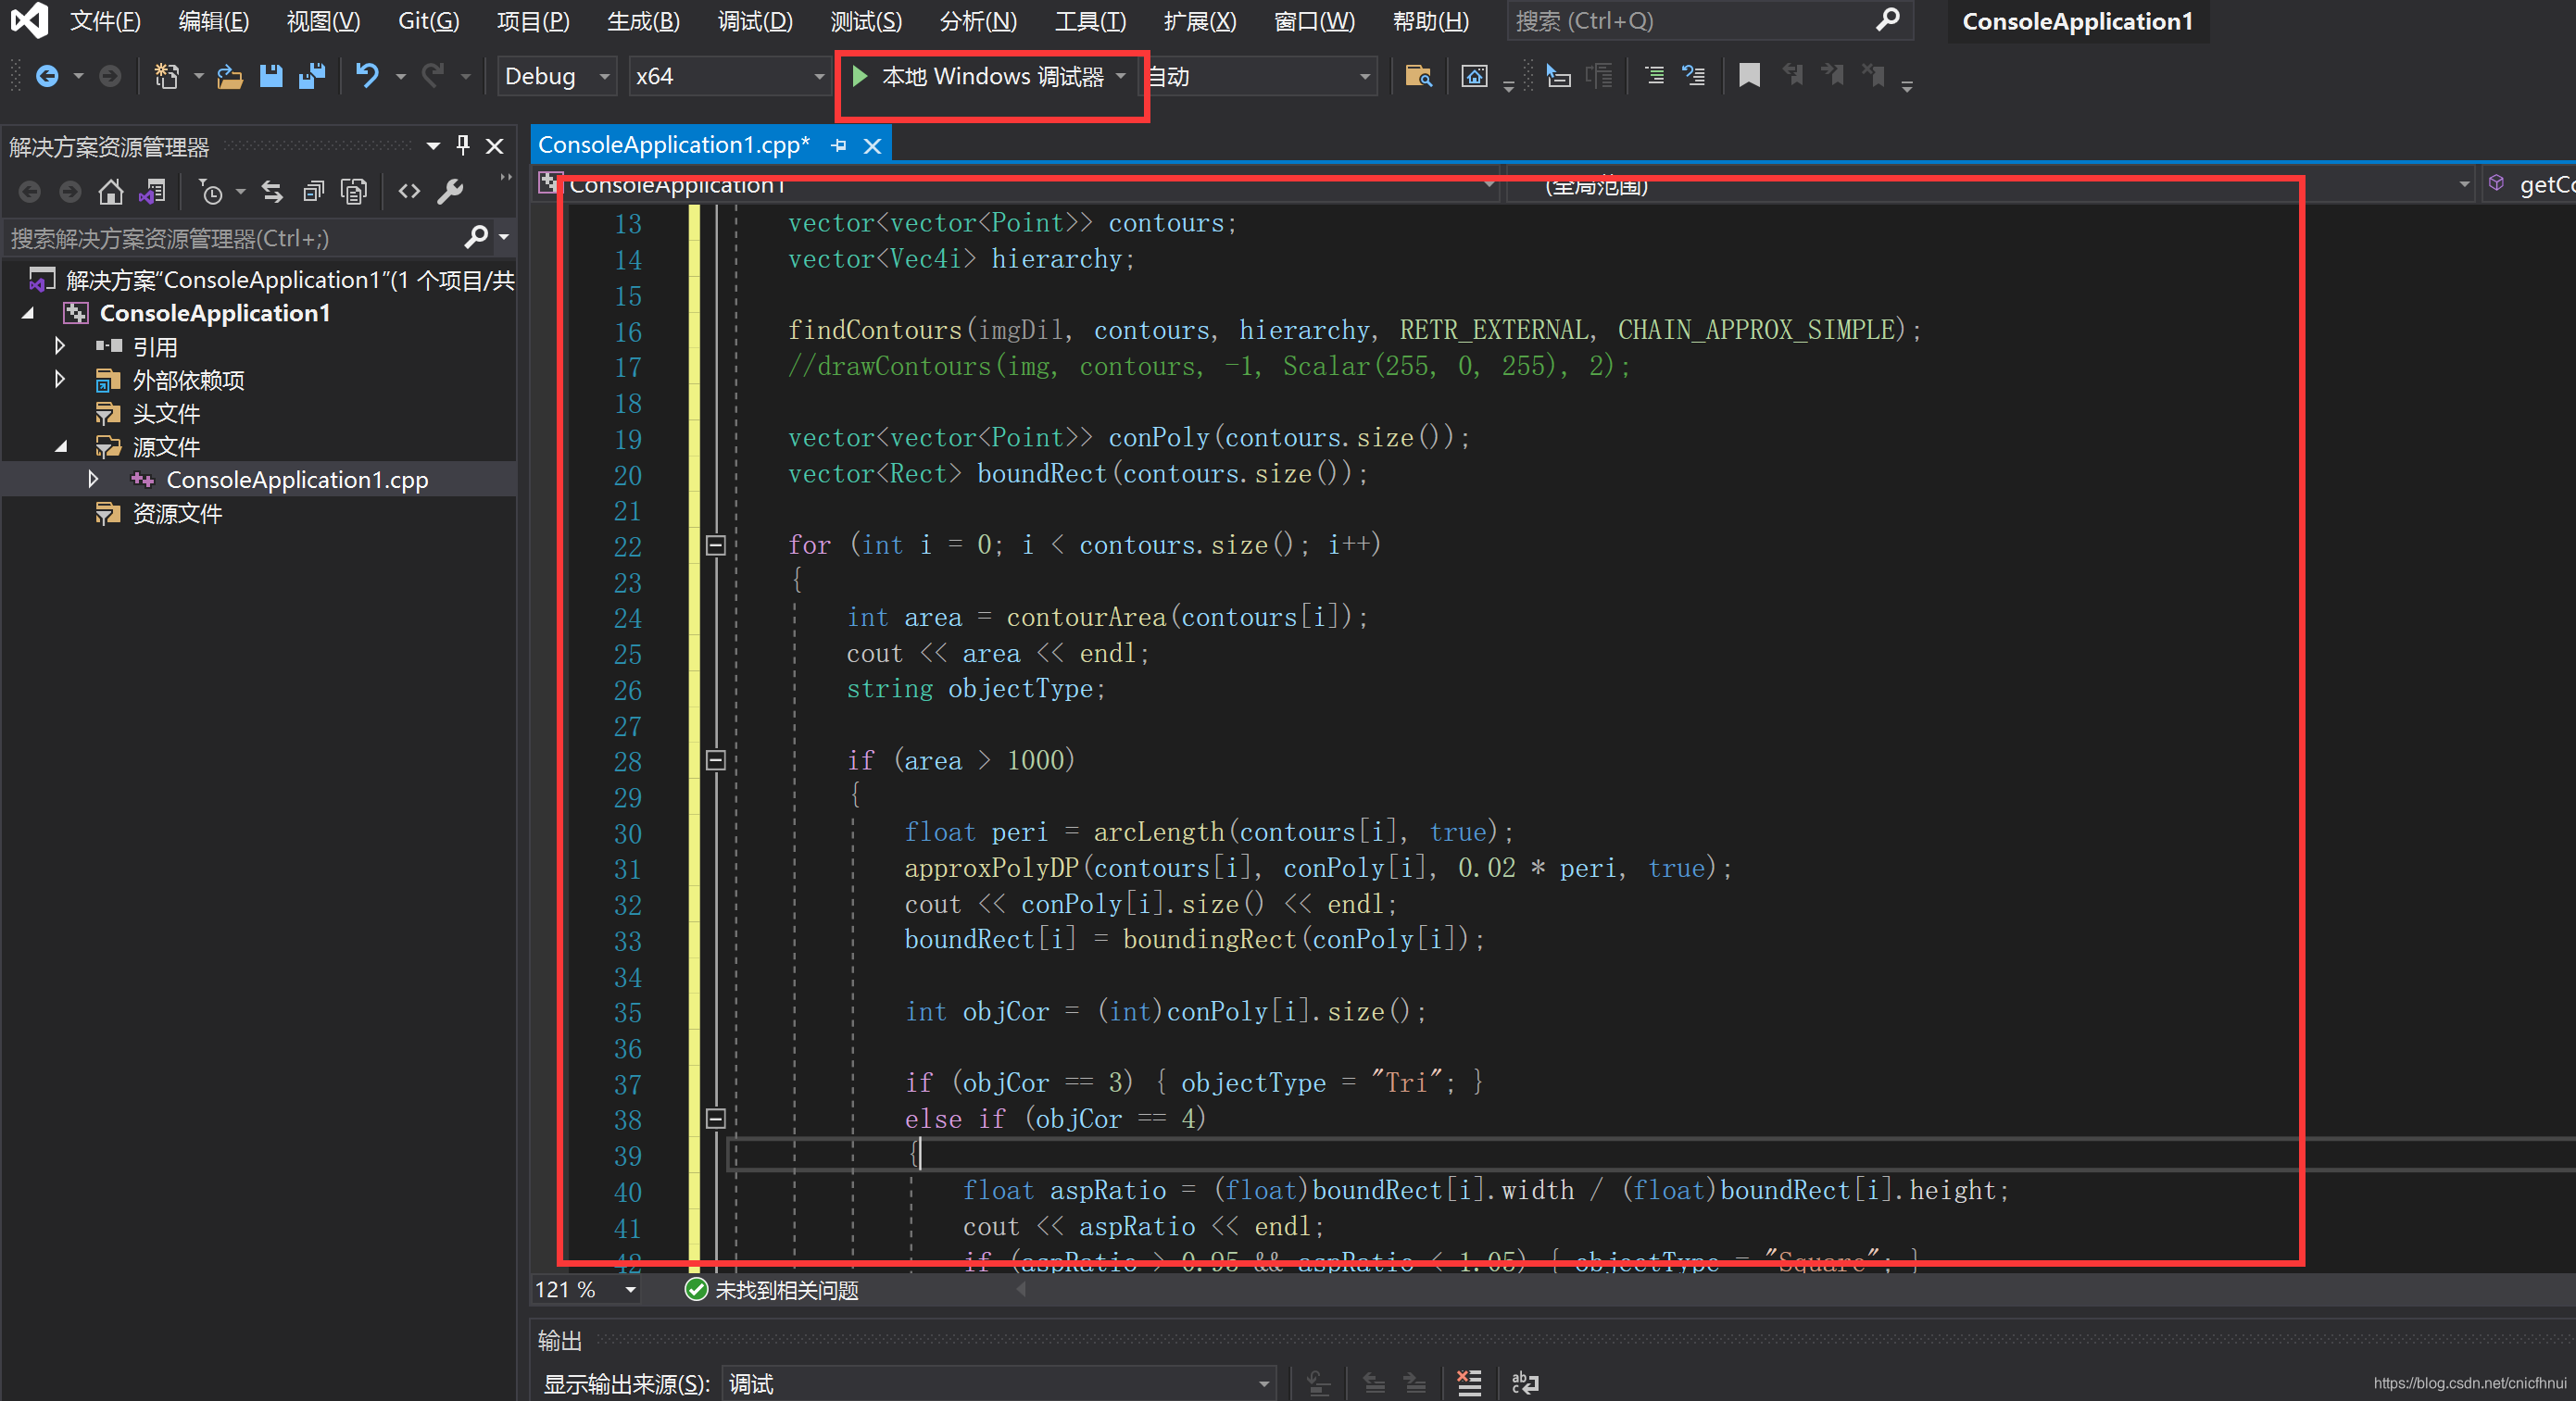Open the Git(G) menu
Screen dimensions: 2576x1401
[428, 21]
